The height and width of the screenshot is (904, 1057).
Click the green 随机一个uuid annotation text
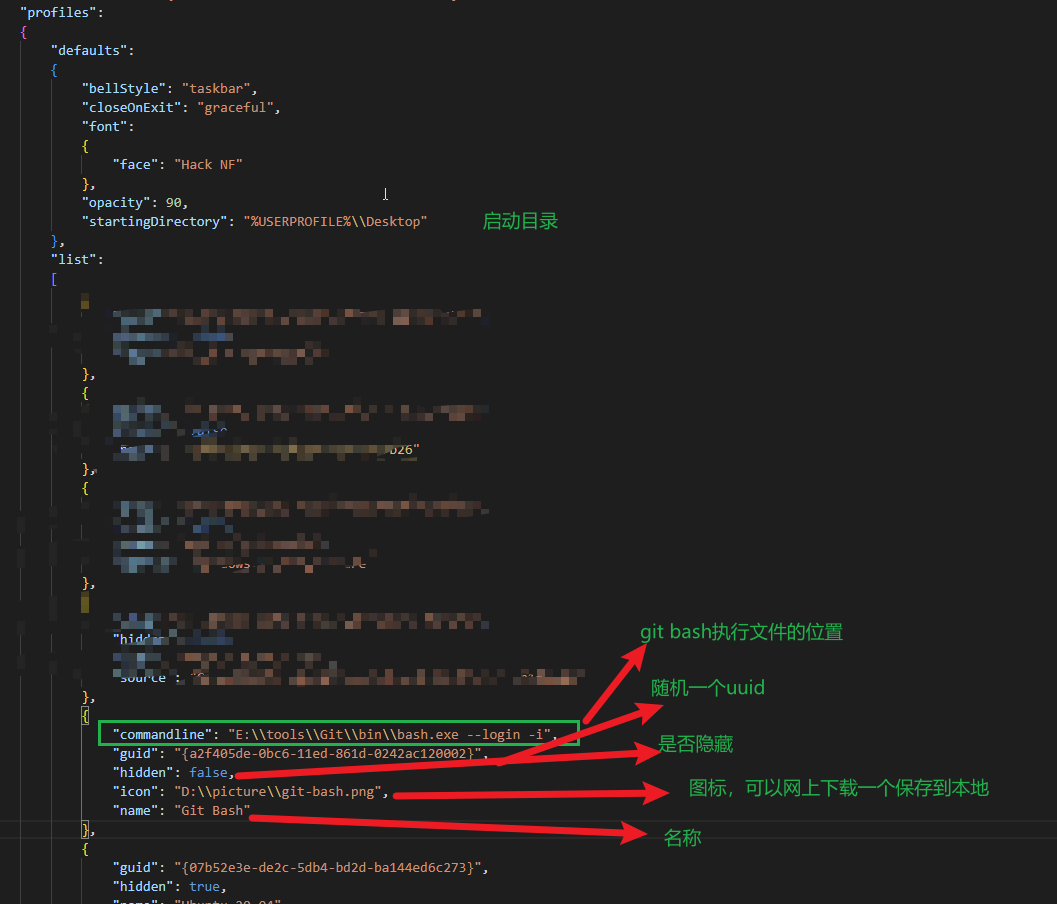tap(707, 688)
